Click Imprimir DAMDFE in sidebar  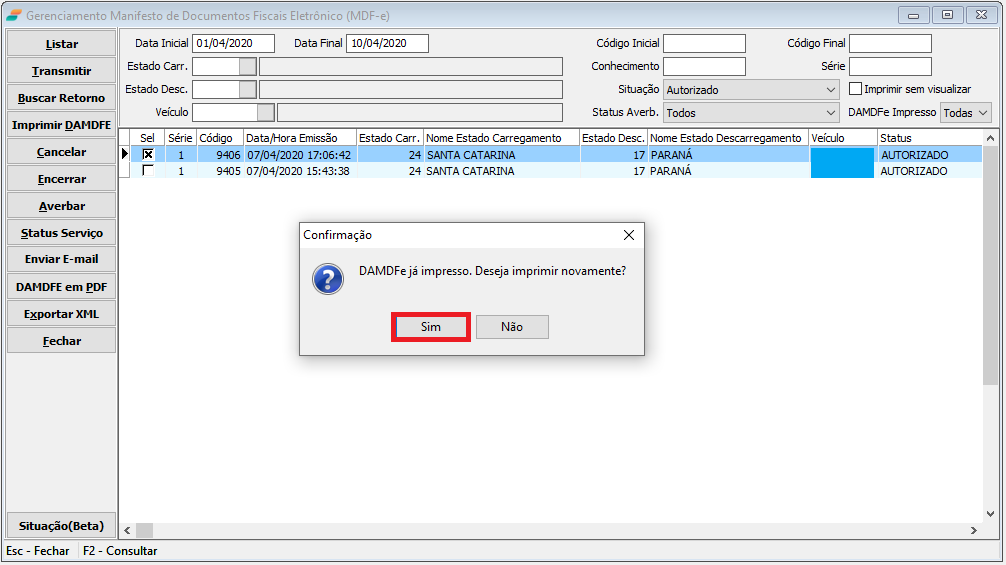(x=62, y=125)
